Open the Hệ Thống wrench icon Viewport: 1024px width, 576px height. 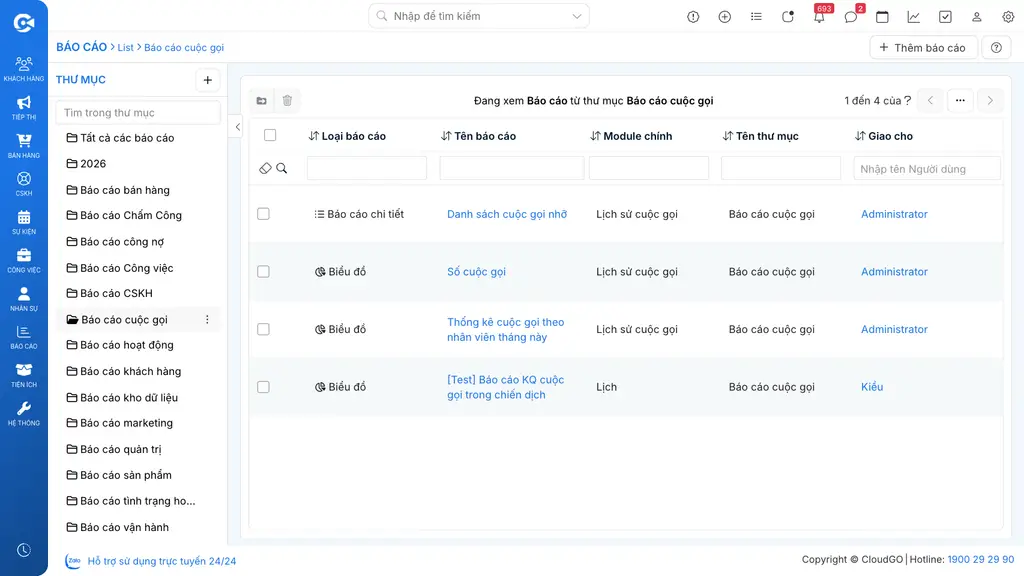coord(24,413)
